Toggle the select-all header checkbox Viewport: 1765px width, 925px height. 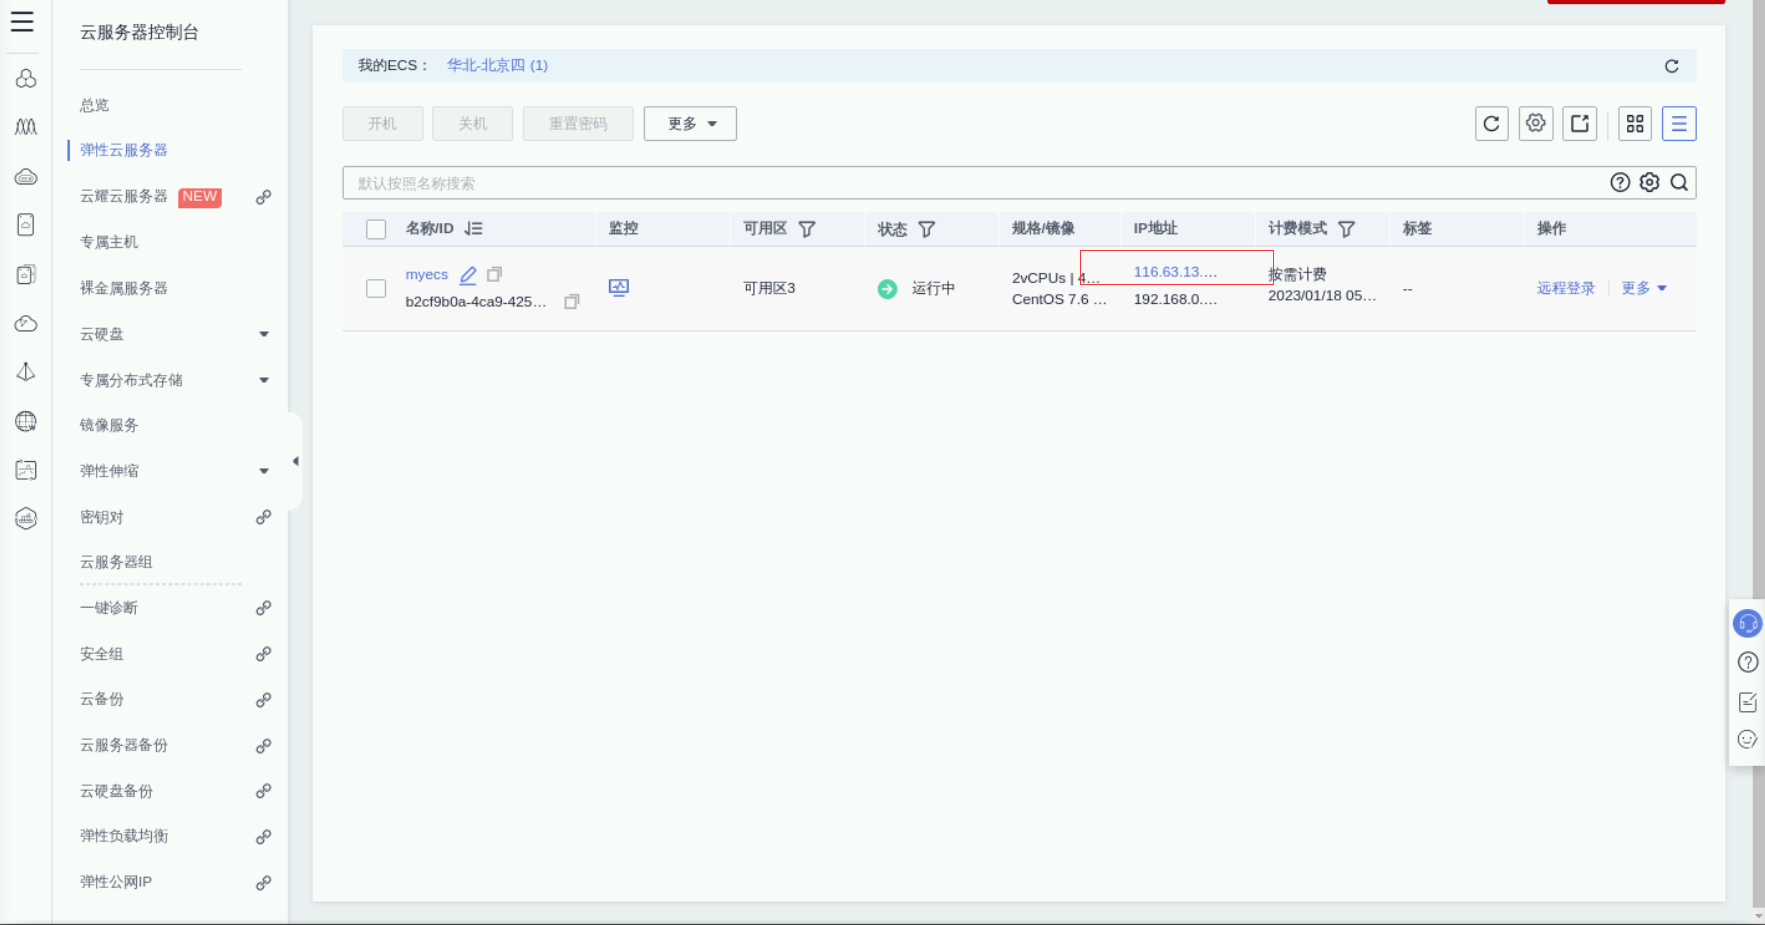[376, 229]
